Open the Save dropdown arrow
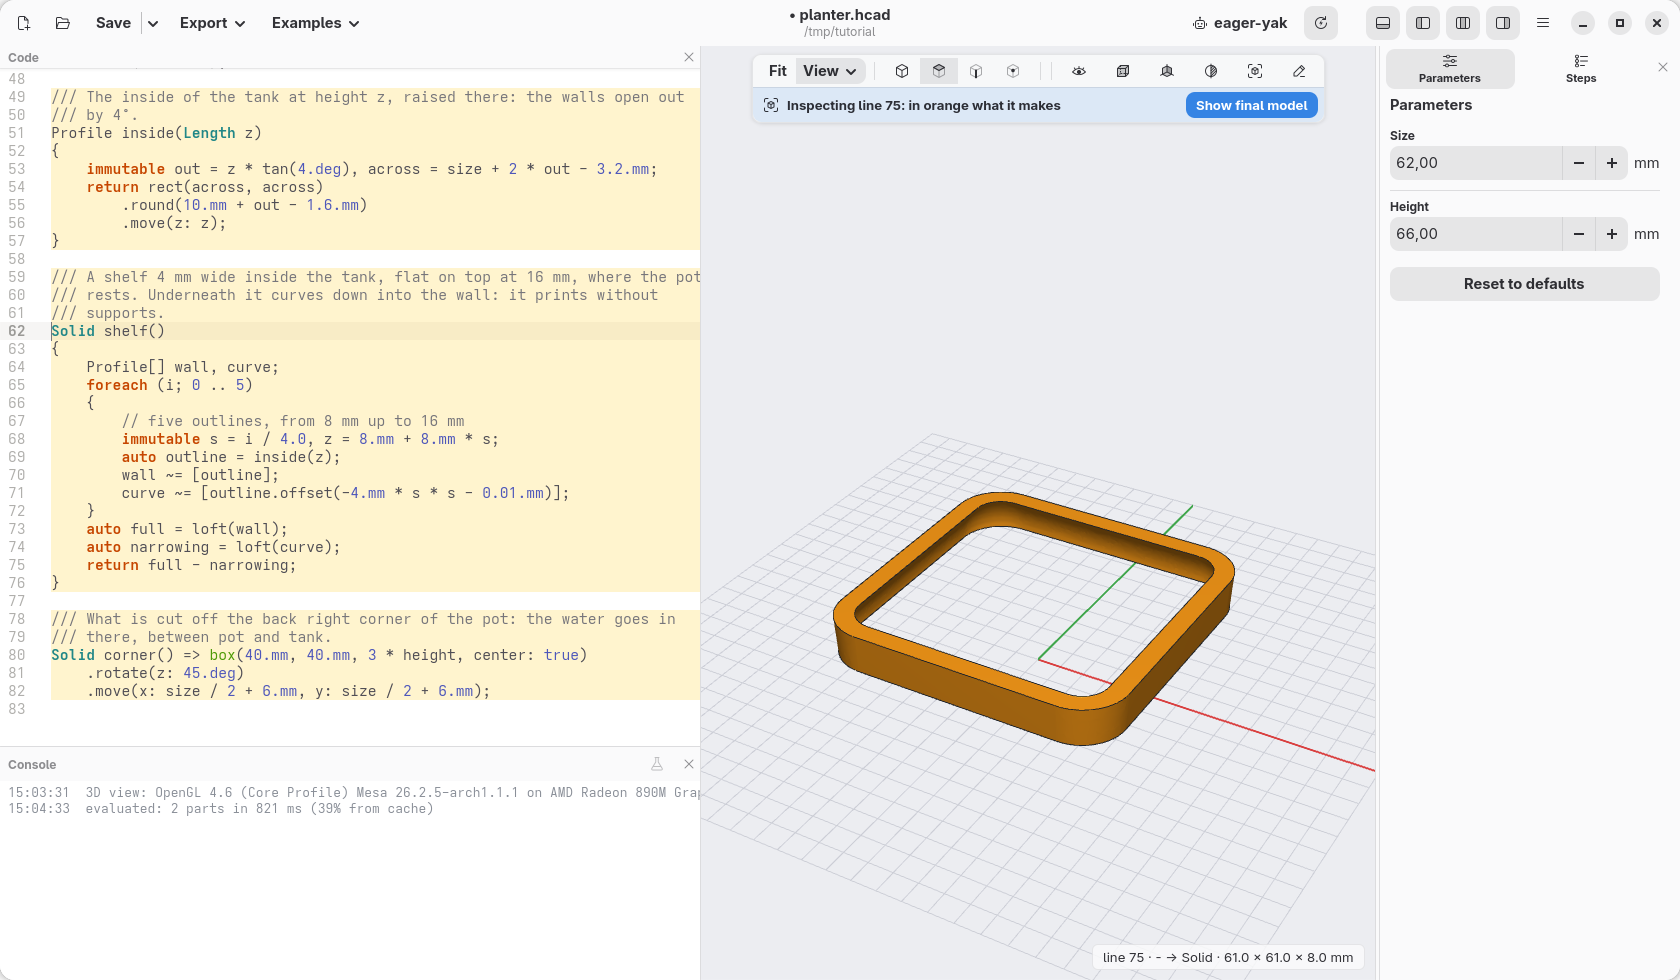This screenshot has width=1680, height=980. coord(153,23)
